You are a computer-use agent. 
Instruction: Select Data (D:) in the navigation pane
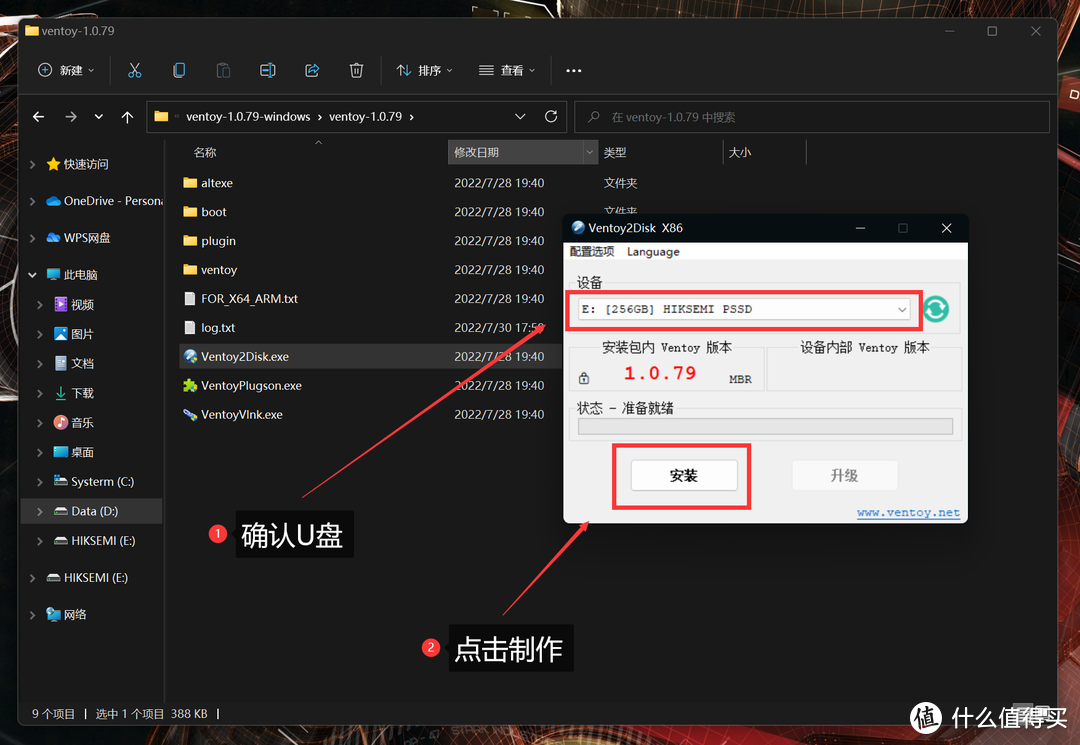pyautogui.click(x=94, y=511)
